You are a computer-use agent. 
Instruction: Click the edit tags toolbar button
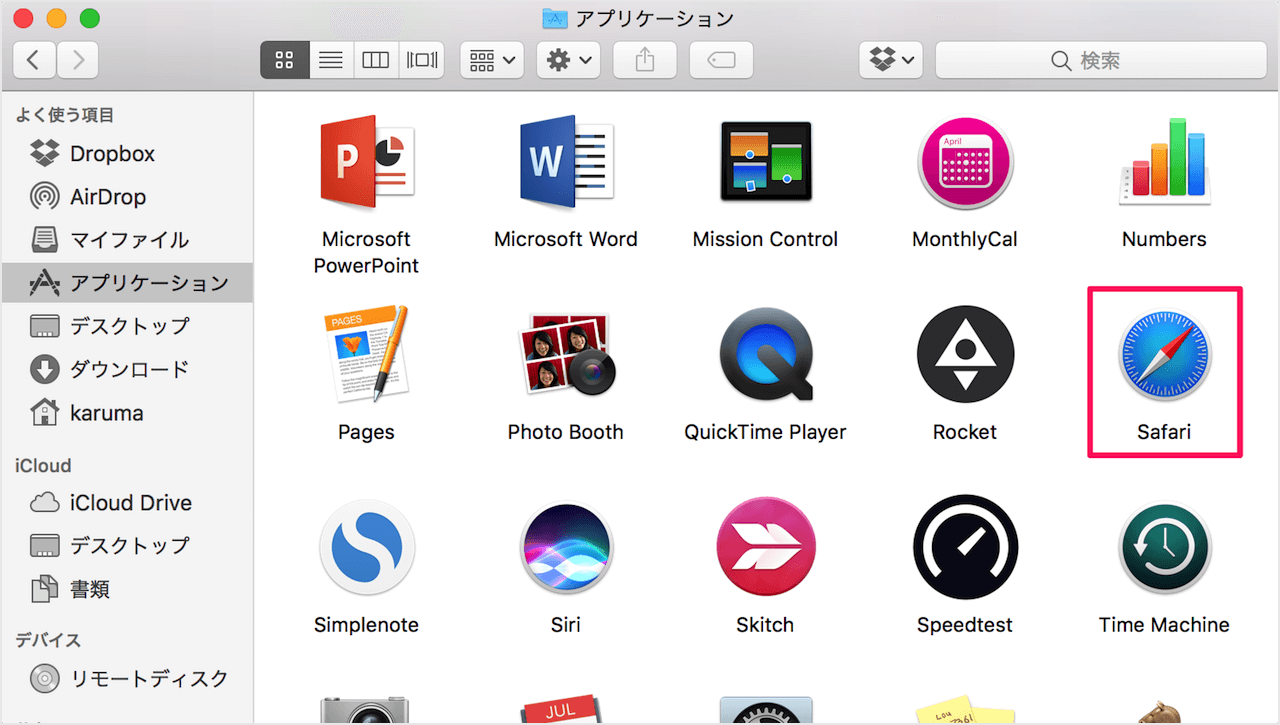721,60
